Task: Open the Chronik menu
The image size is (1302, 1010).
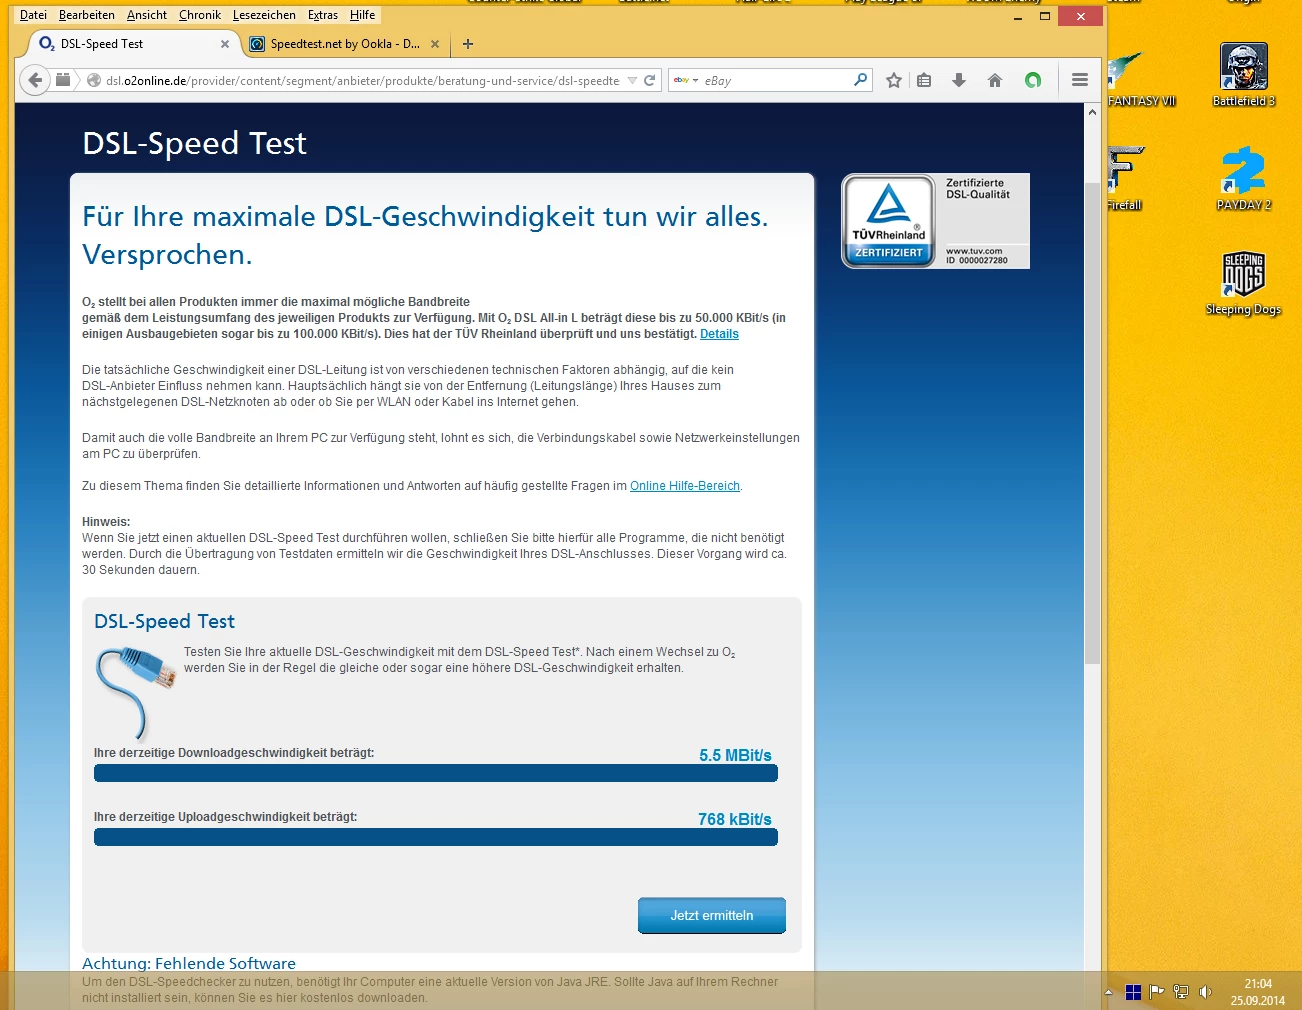Action: 200,15
